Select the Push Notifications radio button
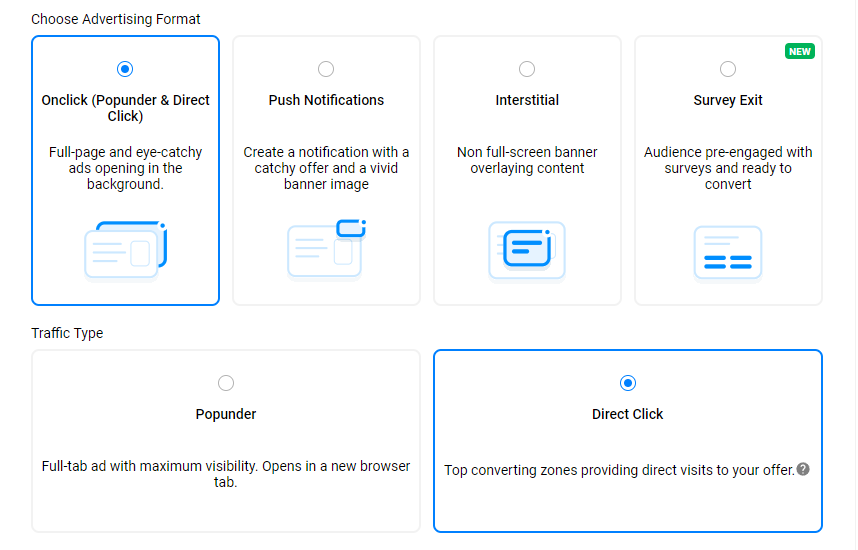 click(x=326, y=69)
